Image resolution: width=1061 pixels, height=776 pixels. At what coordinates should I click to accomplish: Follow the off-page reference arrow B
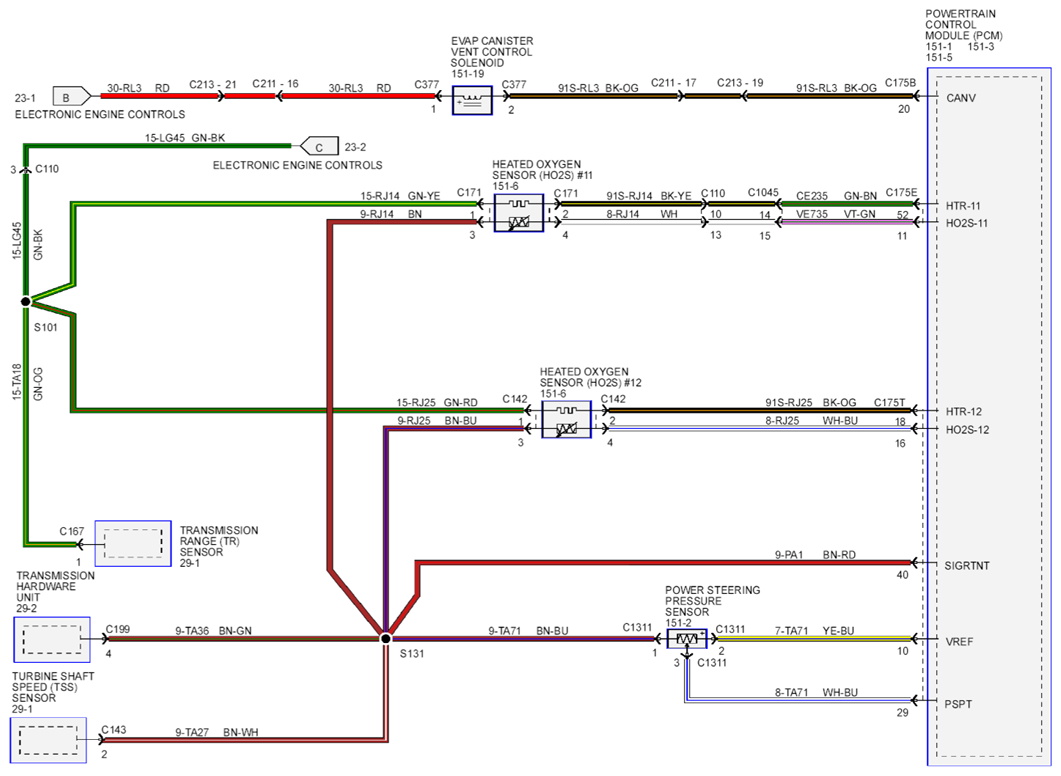pyautogui.click(x=71, y=97)
